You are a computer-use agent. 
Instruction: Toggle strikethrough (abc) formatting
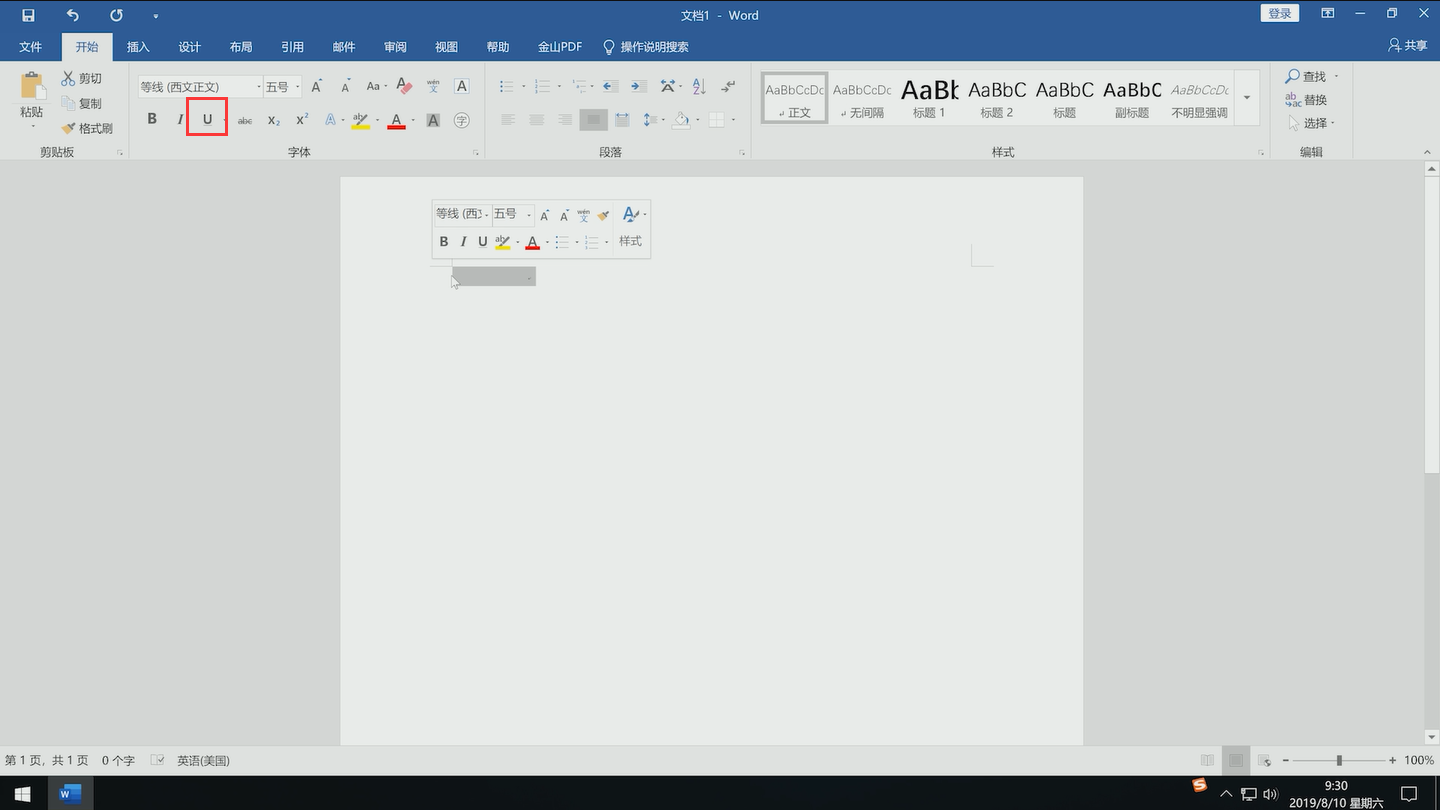point(245,120)
